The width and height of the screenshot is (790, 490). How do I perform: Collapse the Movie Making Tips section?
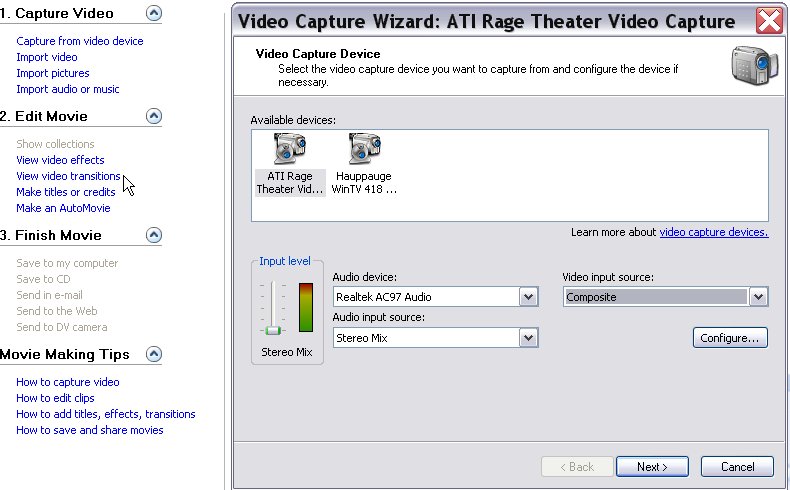[154, 354]
